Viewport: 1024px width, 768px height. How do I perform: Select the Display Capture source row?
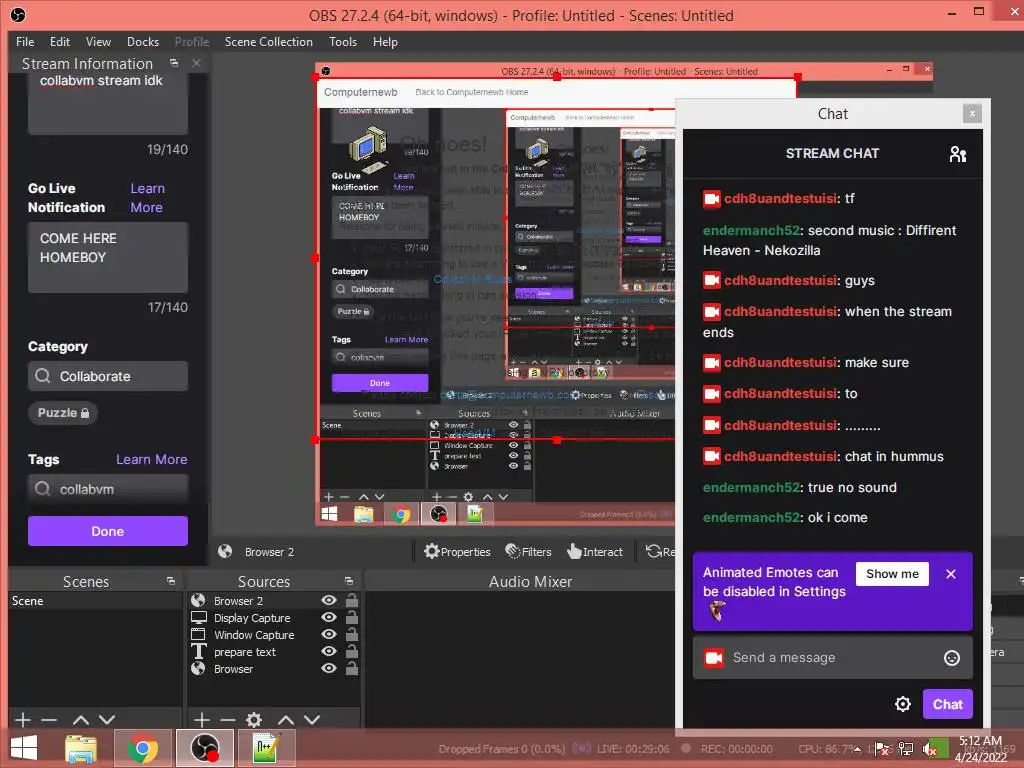click(251, 618)
